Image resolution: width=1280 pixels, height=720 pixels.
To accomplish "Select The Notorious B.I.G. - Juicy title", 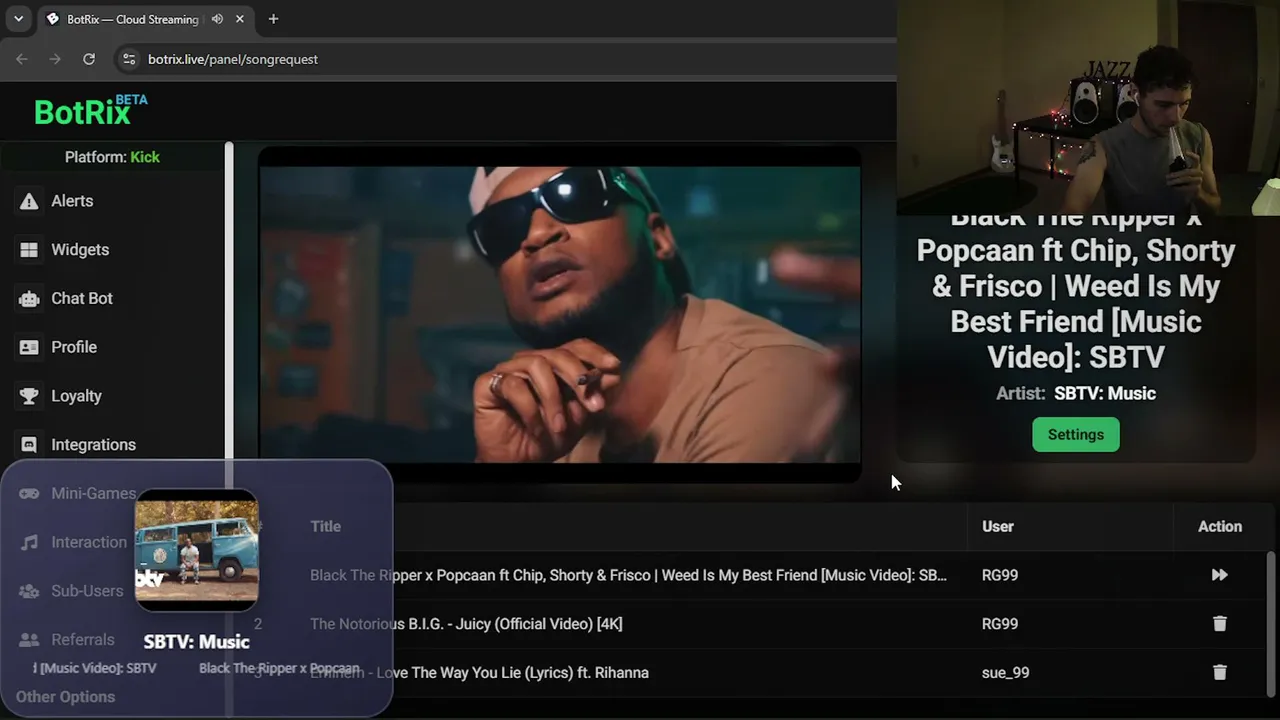I will [x=466, y=624].
